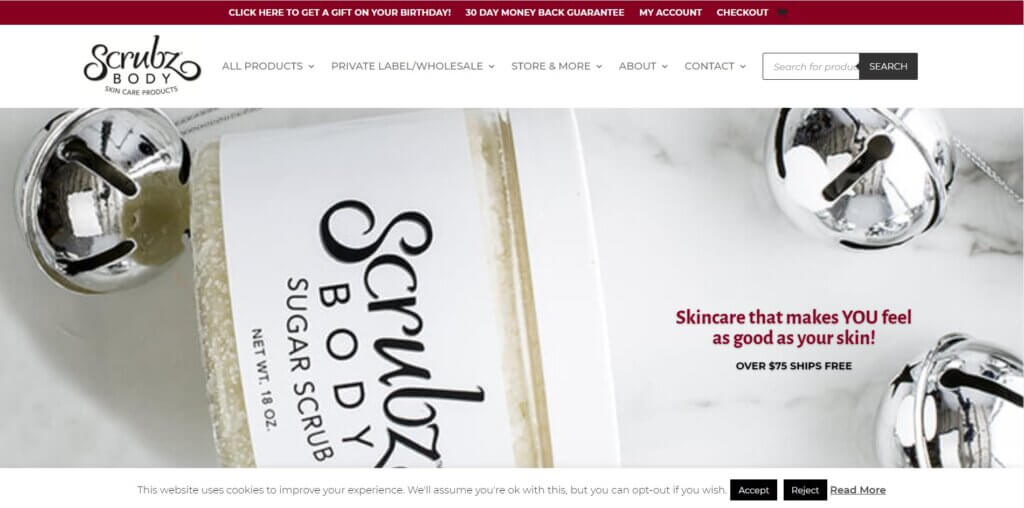This screenshot has height=508, width=1024.
Task: Expand the Private Label/Wholesale chevron
Action: tap(492, 67)
